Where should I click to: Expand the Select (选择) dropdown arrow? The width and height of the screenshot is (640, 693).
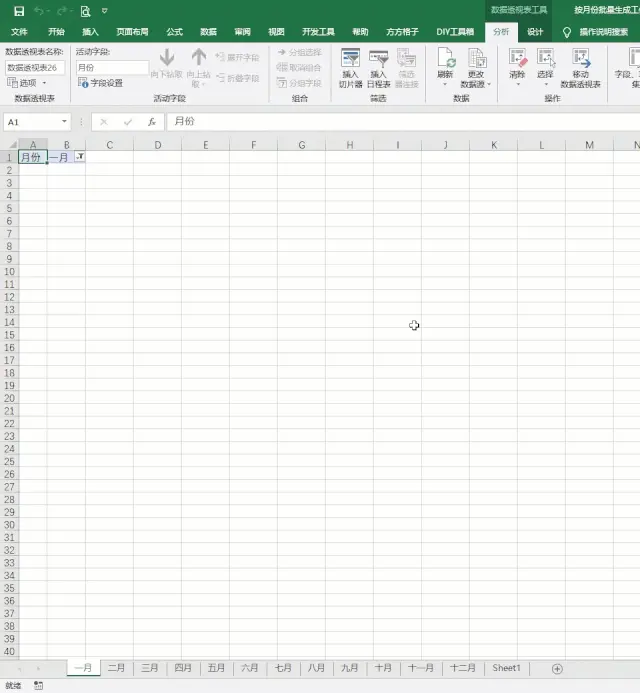(x=546, y=84)
